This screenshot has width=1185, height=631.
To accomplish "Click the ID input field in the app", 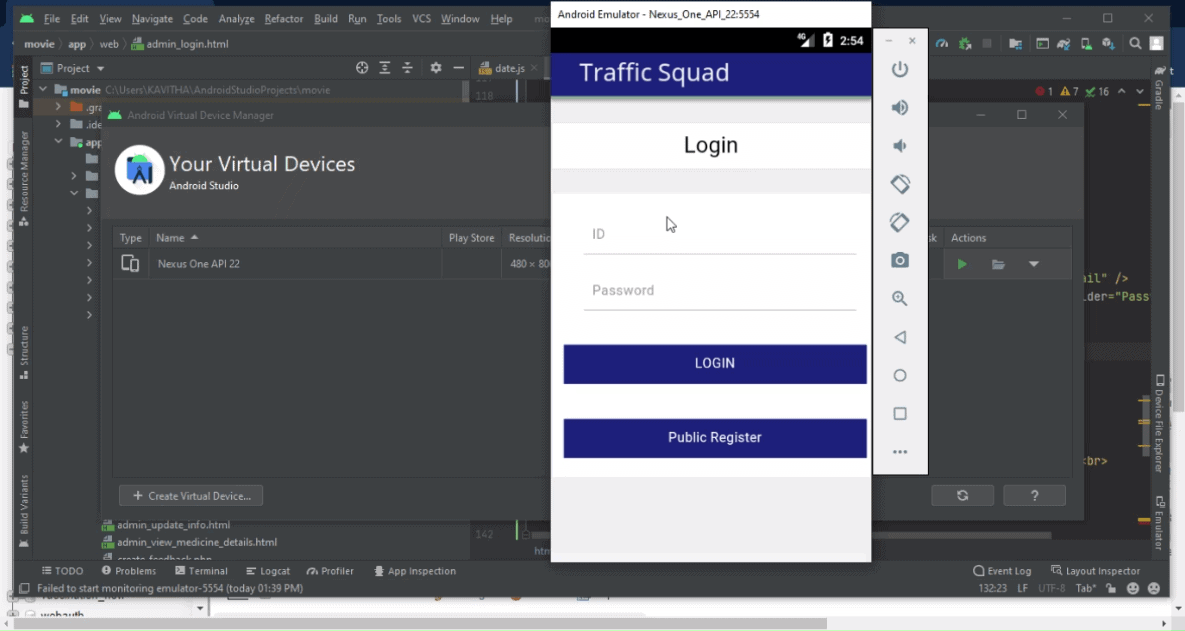I will pos(720,235).
